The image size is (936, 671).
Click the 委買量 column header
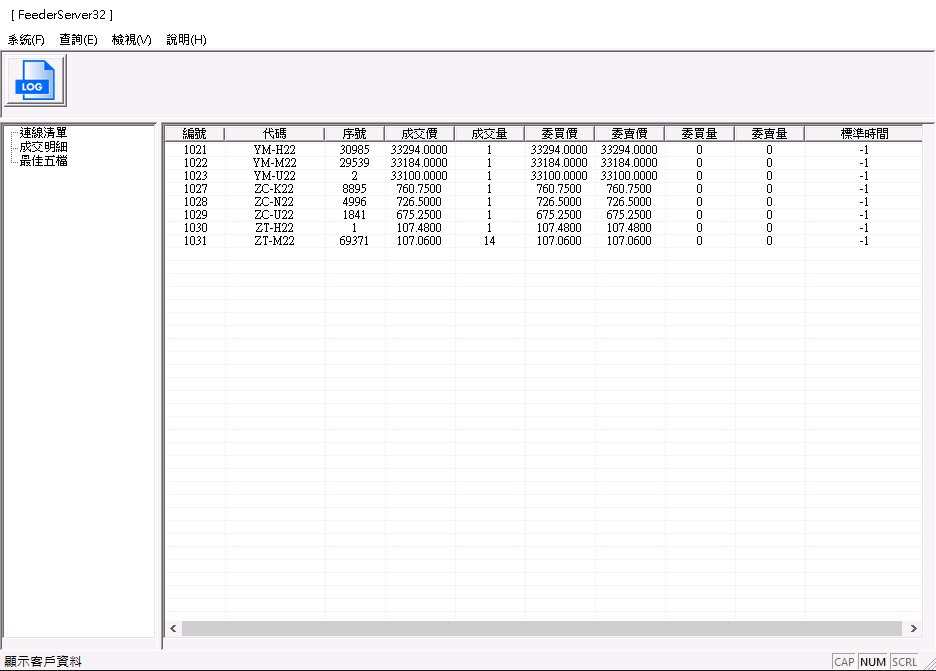[x=699, y=134]
